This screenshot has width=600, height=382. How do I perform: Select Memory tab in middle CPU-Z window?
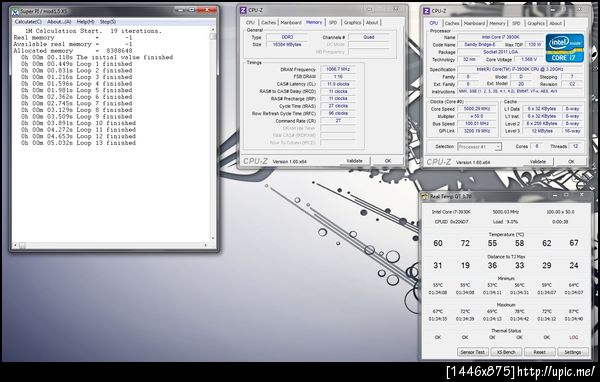pyautogui.click(x=314, y=22)
